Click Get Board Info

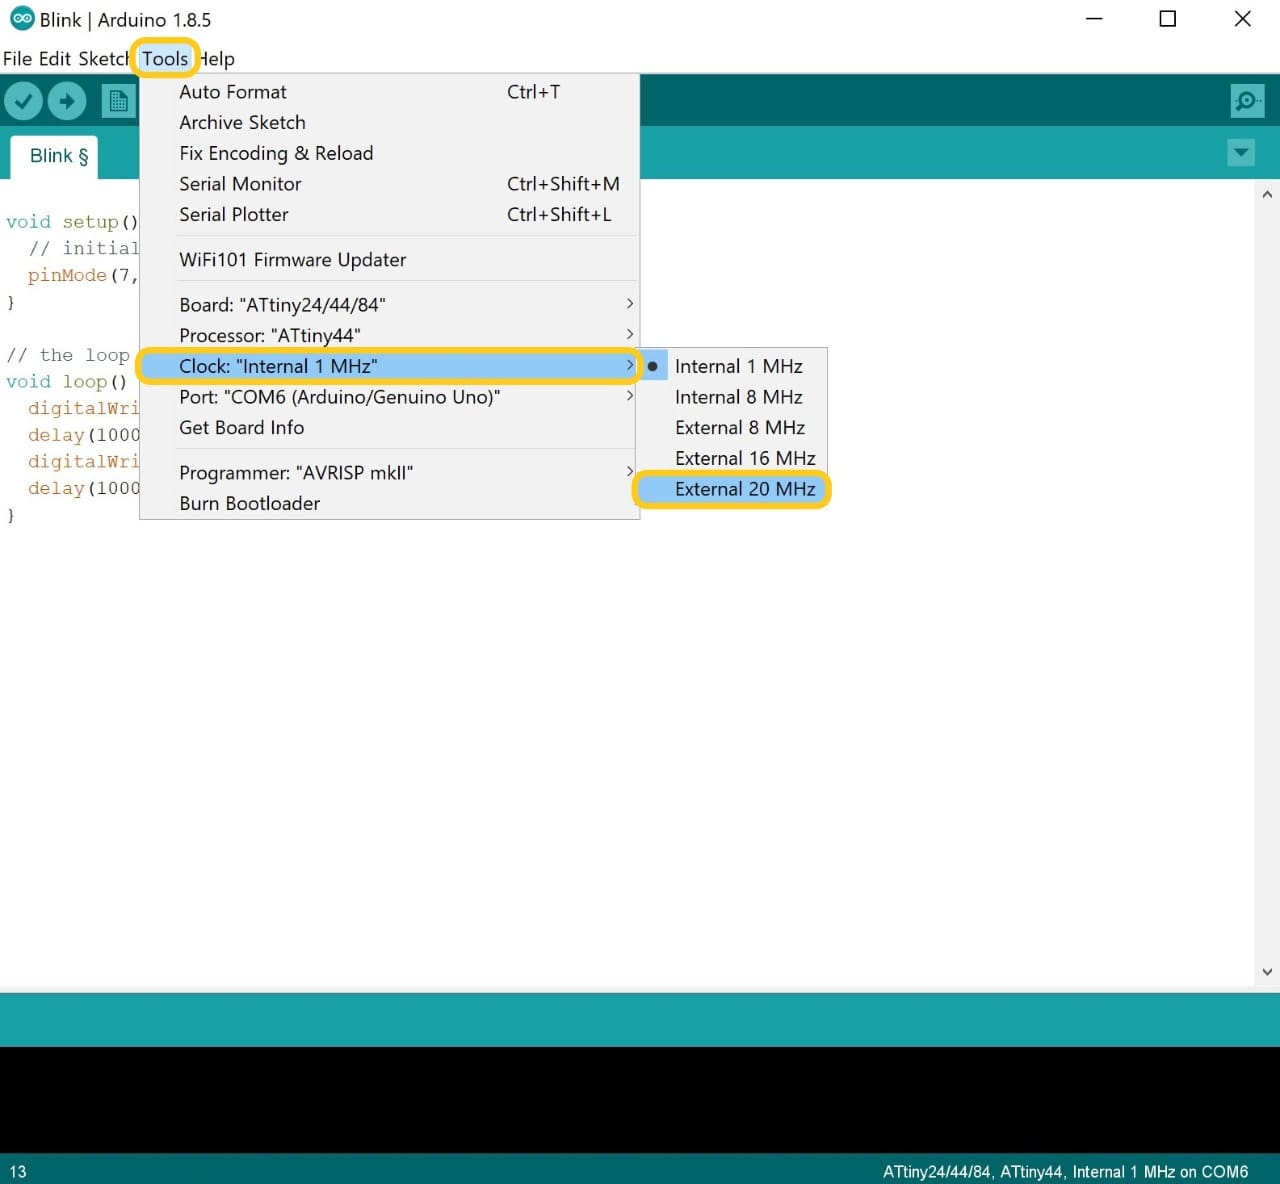click(388, 428)
